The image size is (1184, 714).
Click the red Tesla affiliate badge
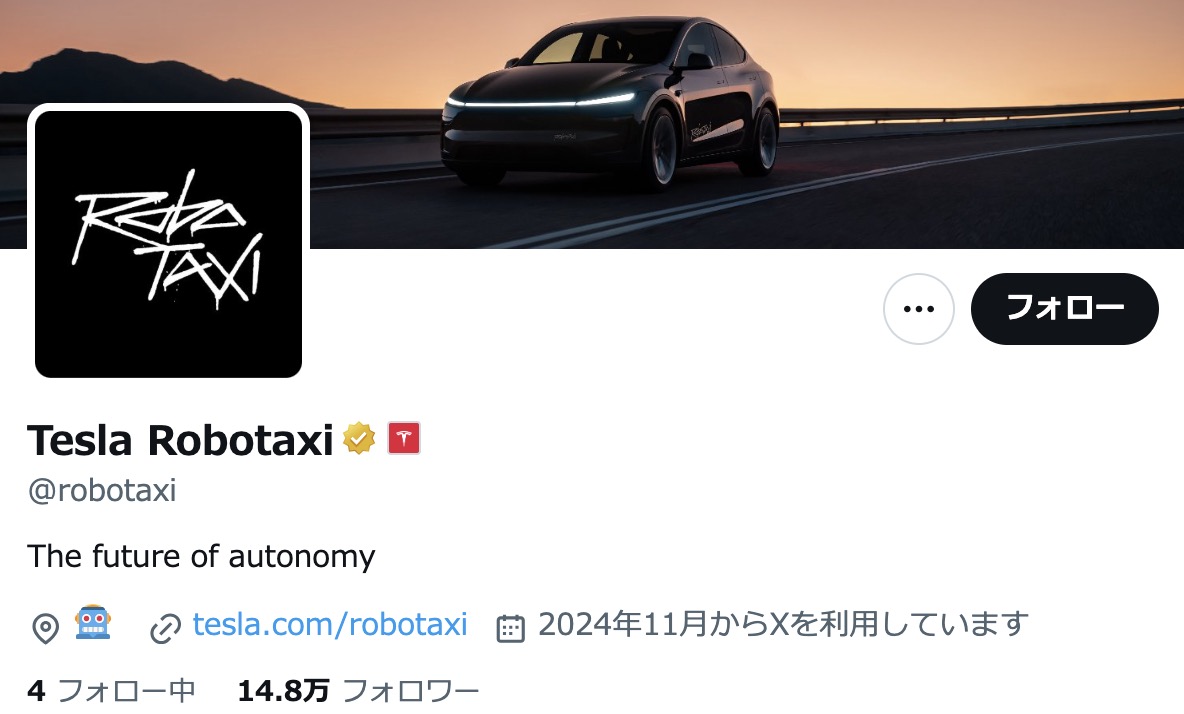coord(404,439)
